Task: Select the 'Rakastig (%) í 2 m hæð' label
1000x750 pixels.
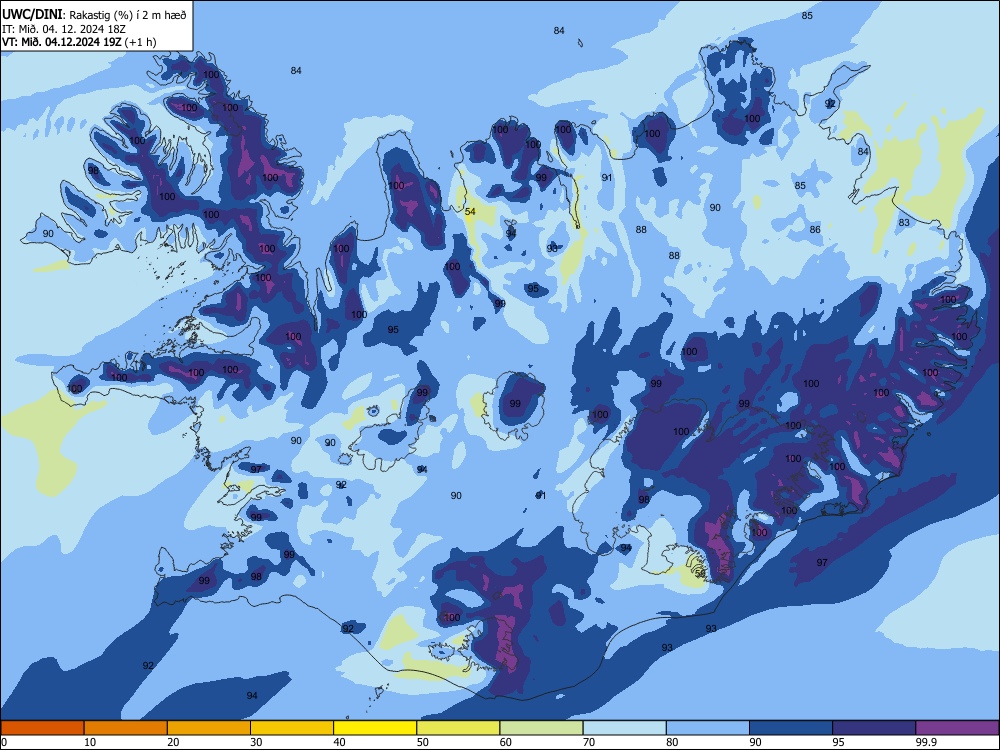Action: point(128,15)
